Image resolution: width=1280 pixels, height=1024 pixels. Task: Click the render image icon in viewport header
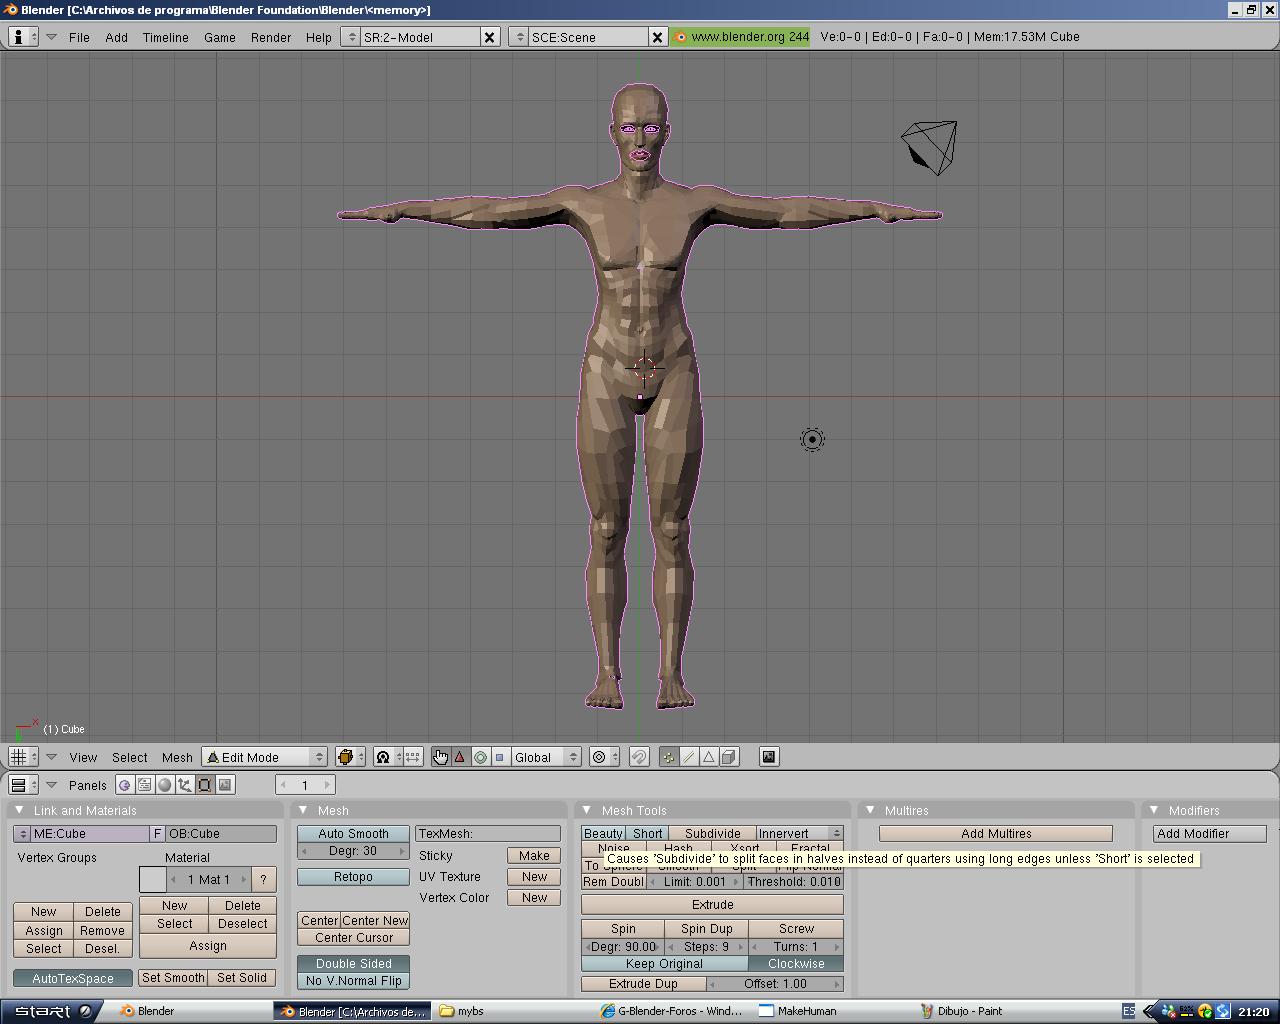click(769, 757)
